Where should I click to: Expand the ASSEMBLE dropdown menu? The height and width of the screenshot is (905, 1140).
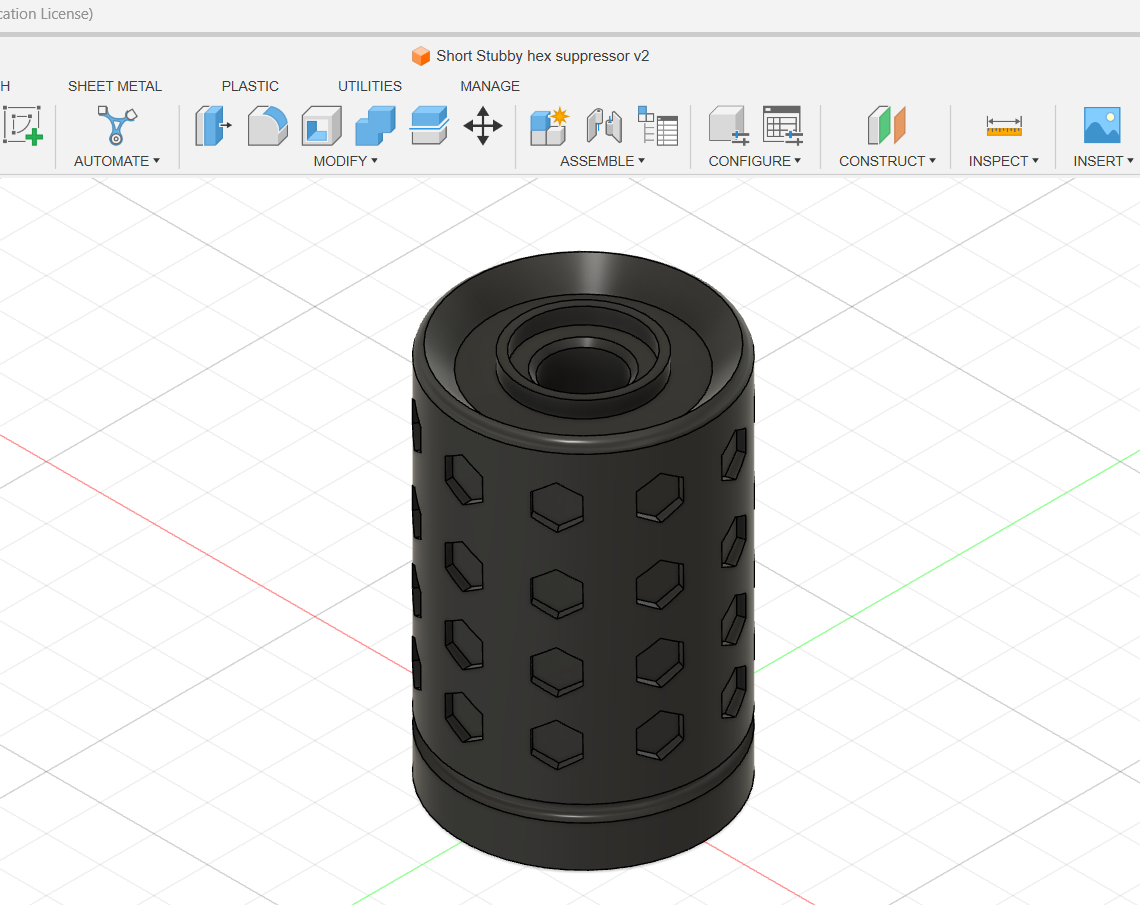click(x=602, y=161)
